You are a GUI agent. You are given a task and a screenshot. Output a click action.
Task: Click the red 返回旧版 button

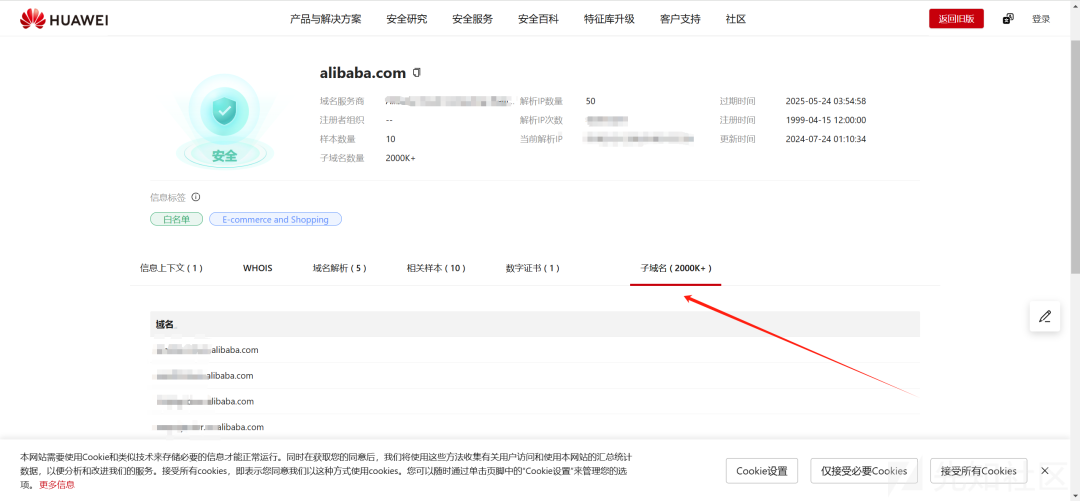[x=956, y=19]
